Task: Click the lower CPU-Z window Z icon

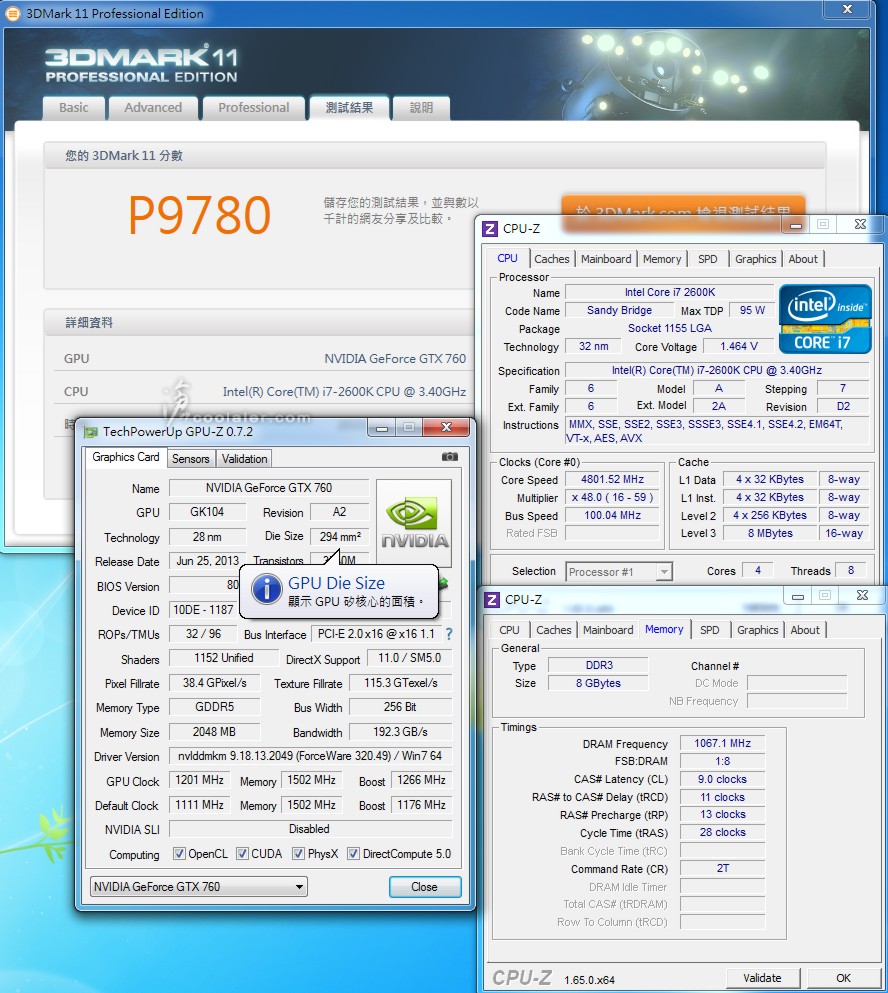Action: [x=492, y=599]
